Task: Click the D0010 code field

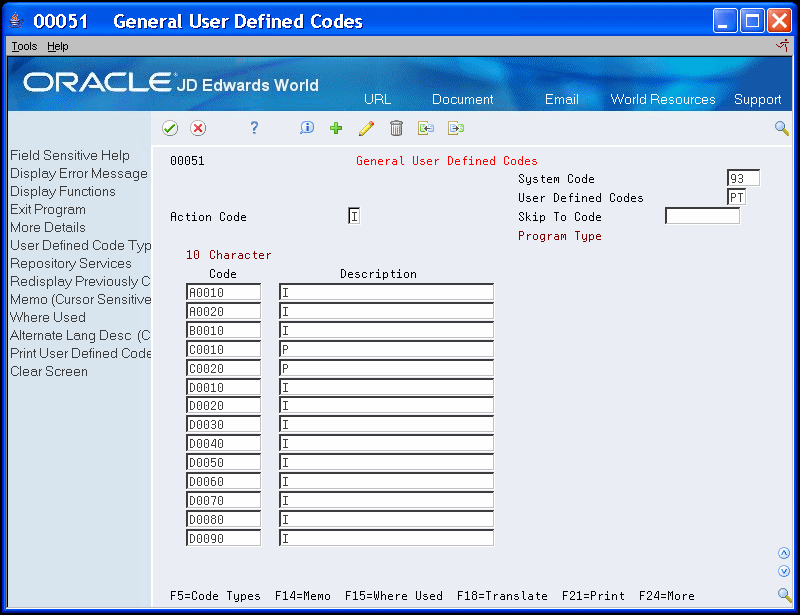Action: [223, 387]
